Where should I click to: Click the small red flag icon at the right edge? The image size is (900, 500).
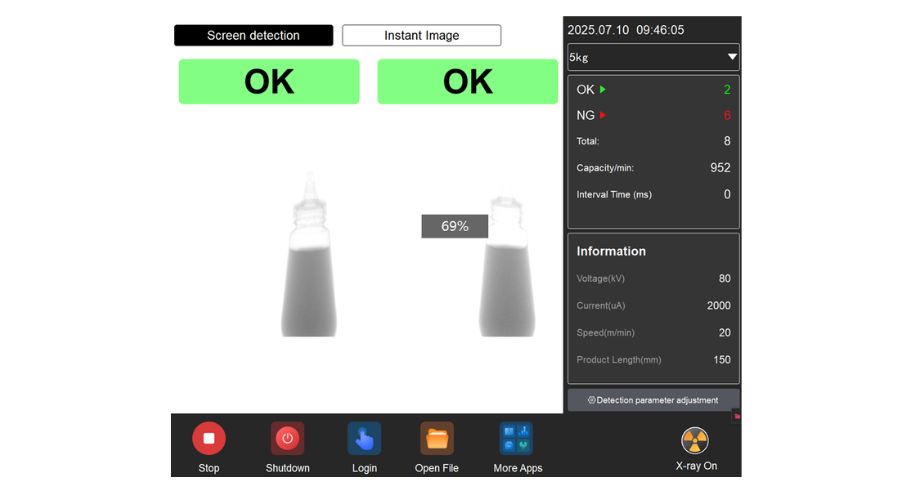pyautogui.click(x=737, y=414)
